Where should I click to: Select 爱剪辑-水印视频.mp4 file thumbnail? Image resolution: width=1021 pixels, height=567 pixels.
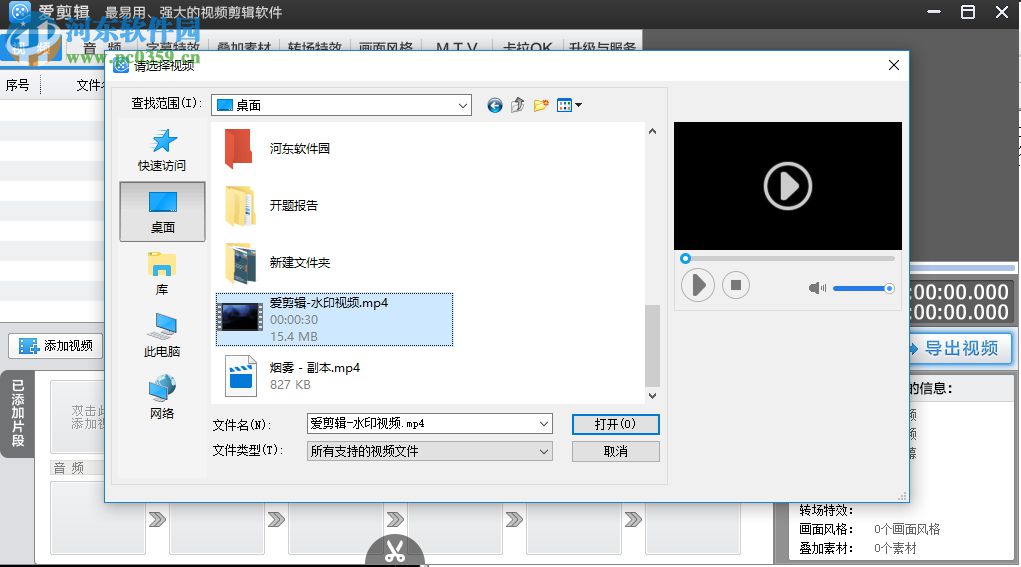click(240, 319)
